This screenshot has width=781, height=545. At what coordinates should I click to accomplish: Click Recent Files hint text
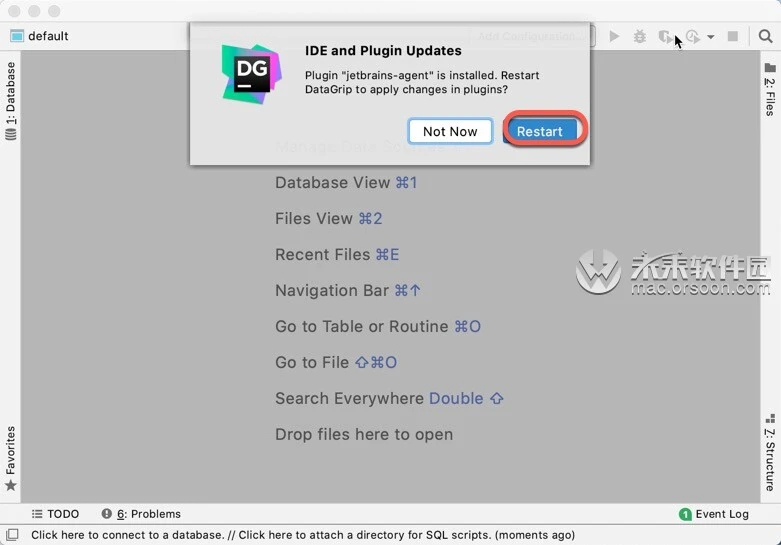tap(337, 254)
